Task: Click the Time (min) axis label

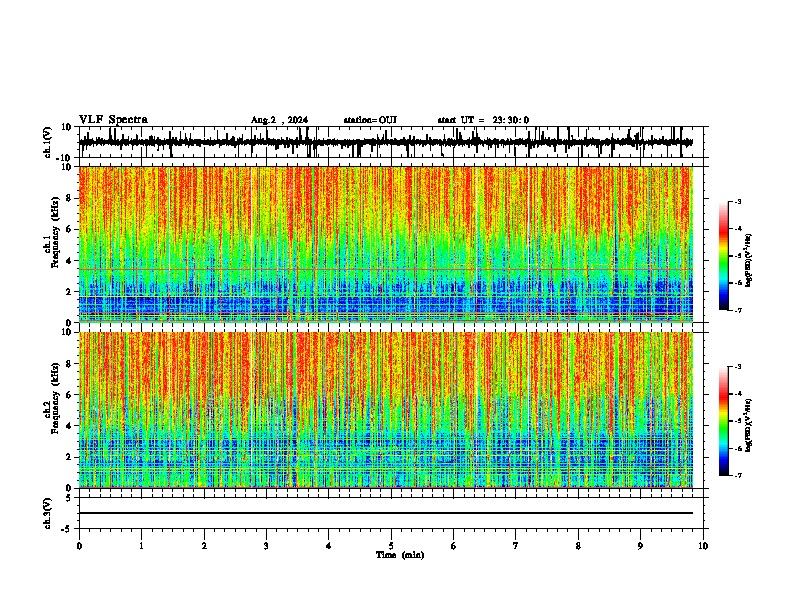Action: click(400, 555)
